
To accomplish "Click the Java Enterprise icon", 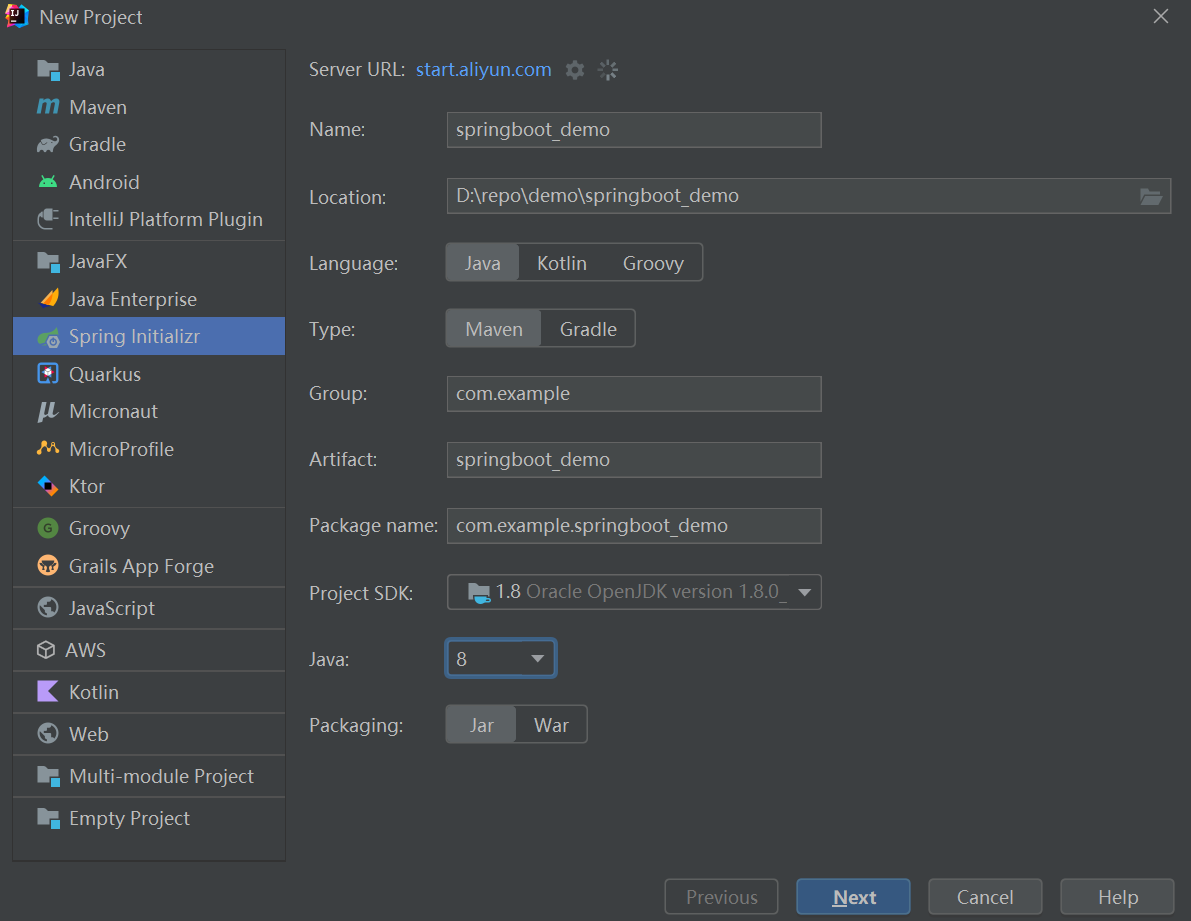I will (49, 298).
